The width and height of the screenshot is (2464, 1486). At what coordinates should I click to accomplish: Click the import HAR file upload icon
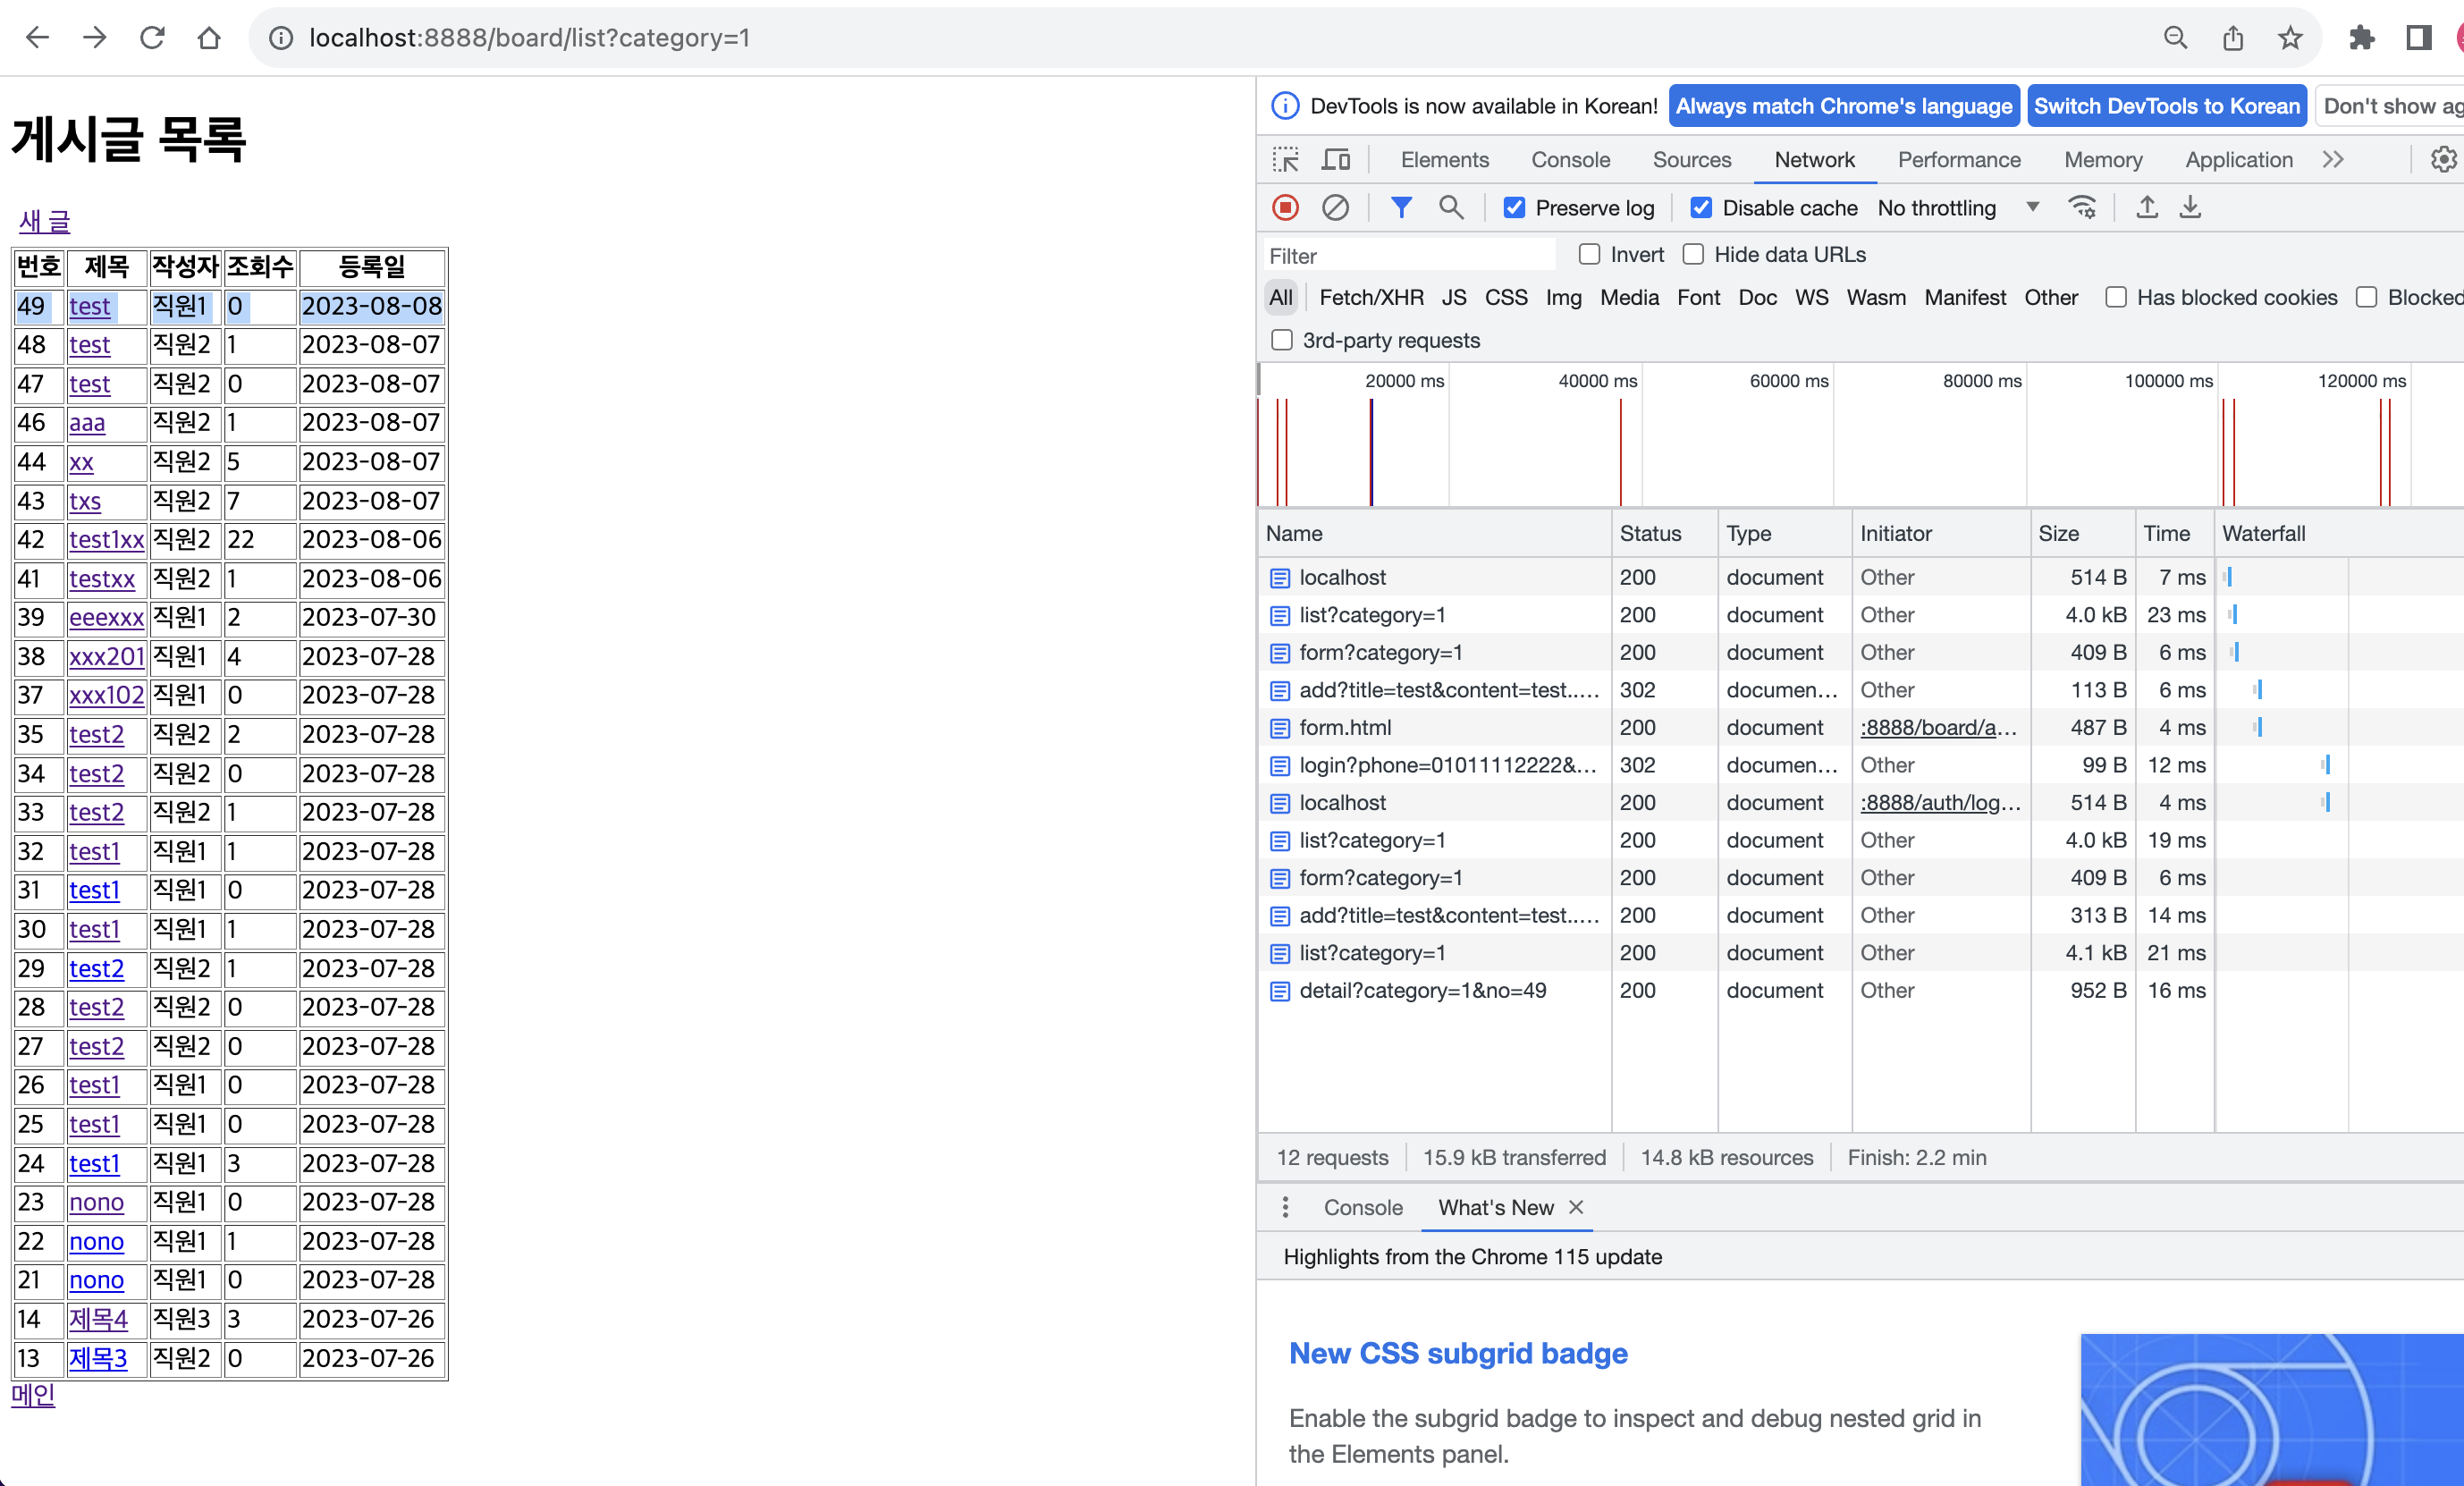tap(2146, 208)
